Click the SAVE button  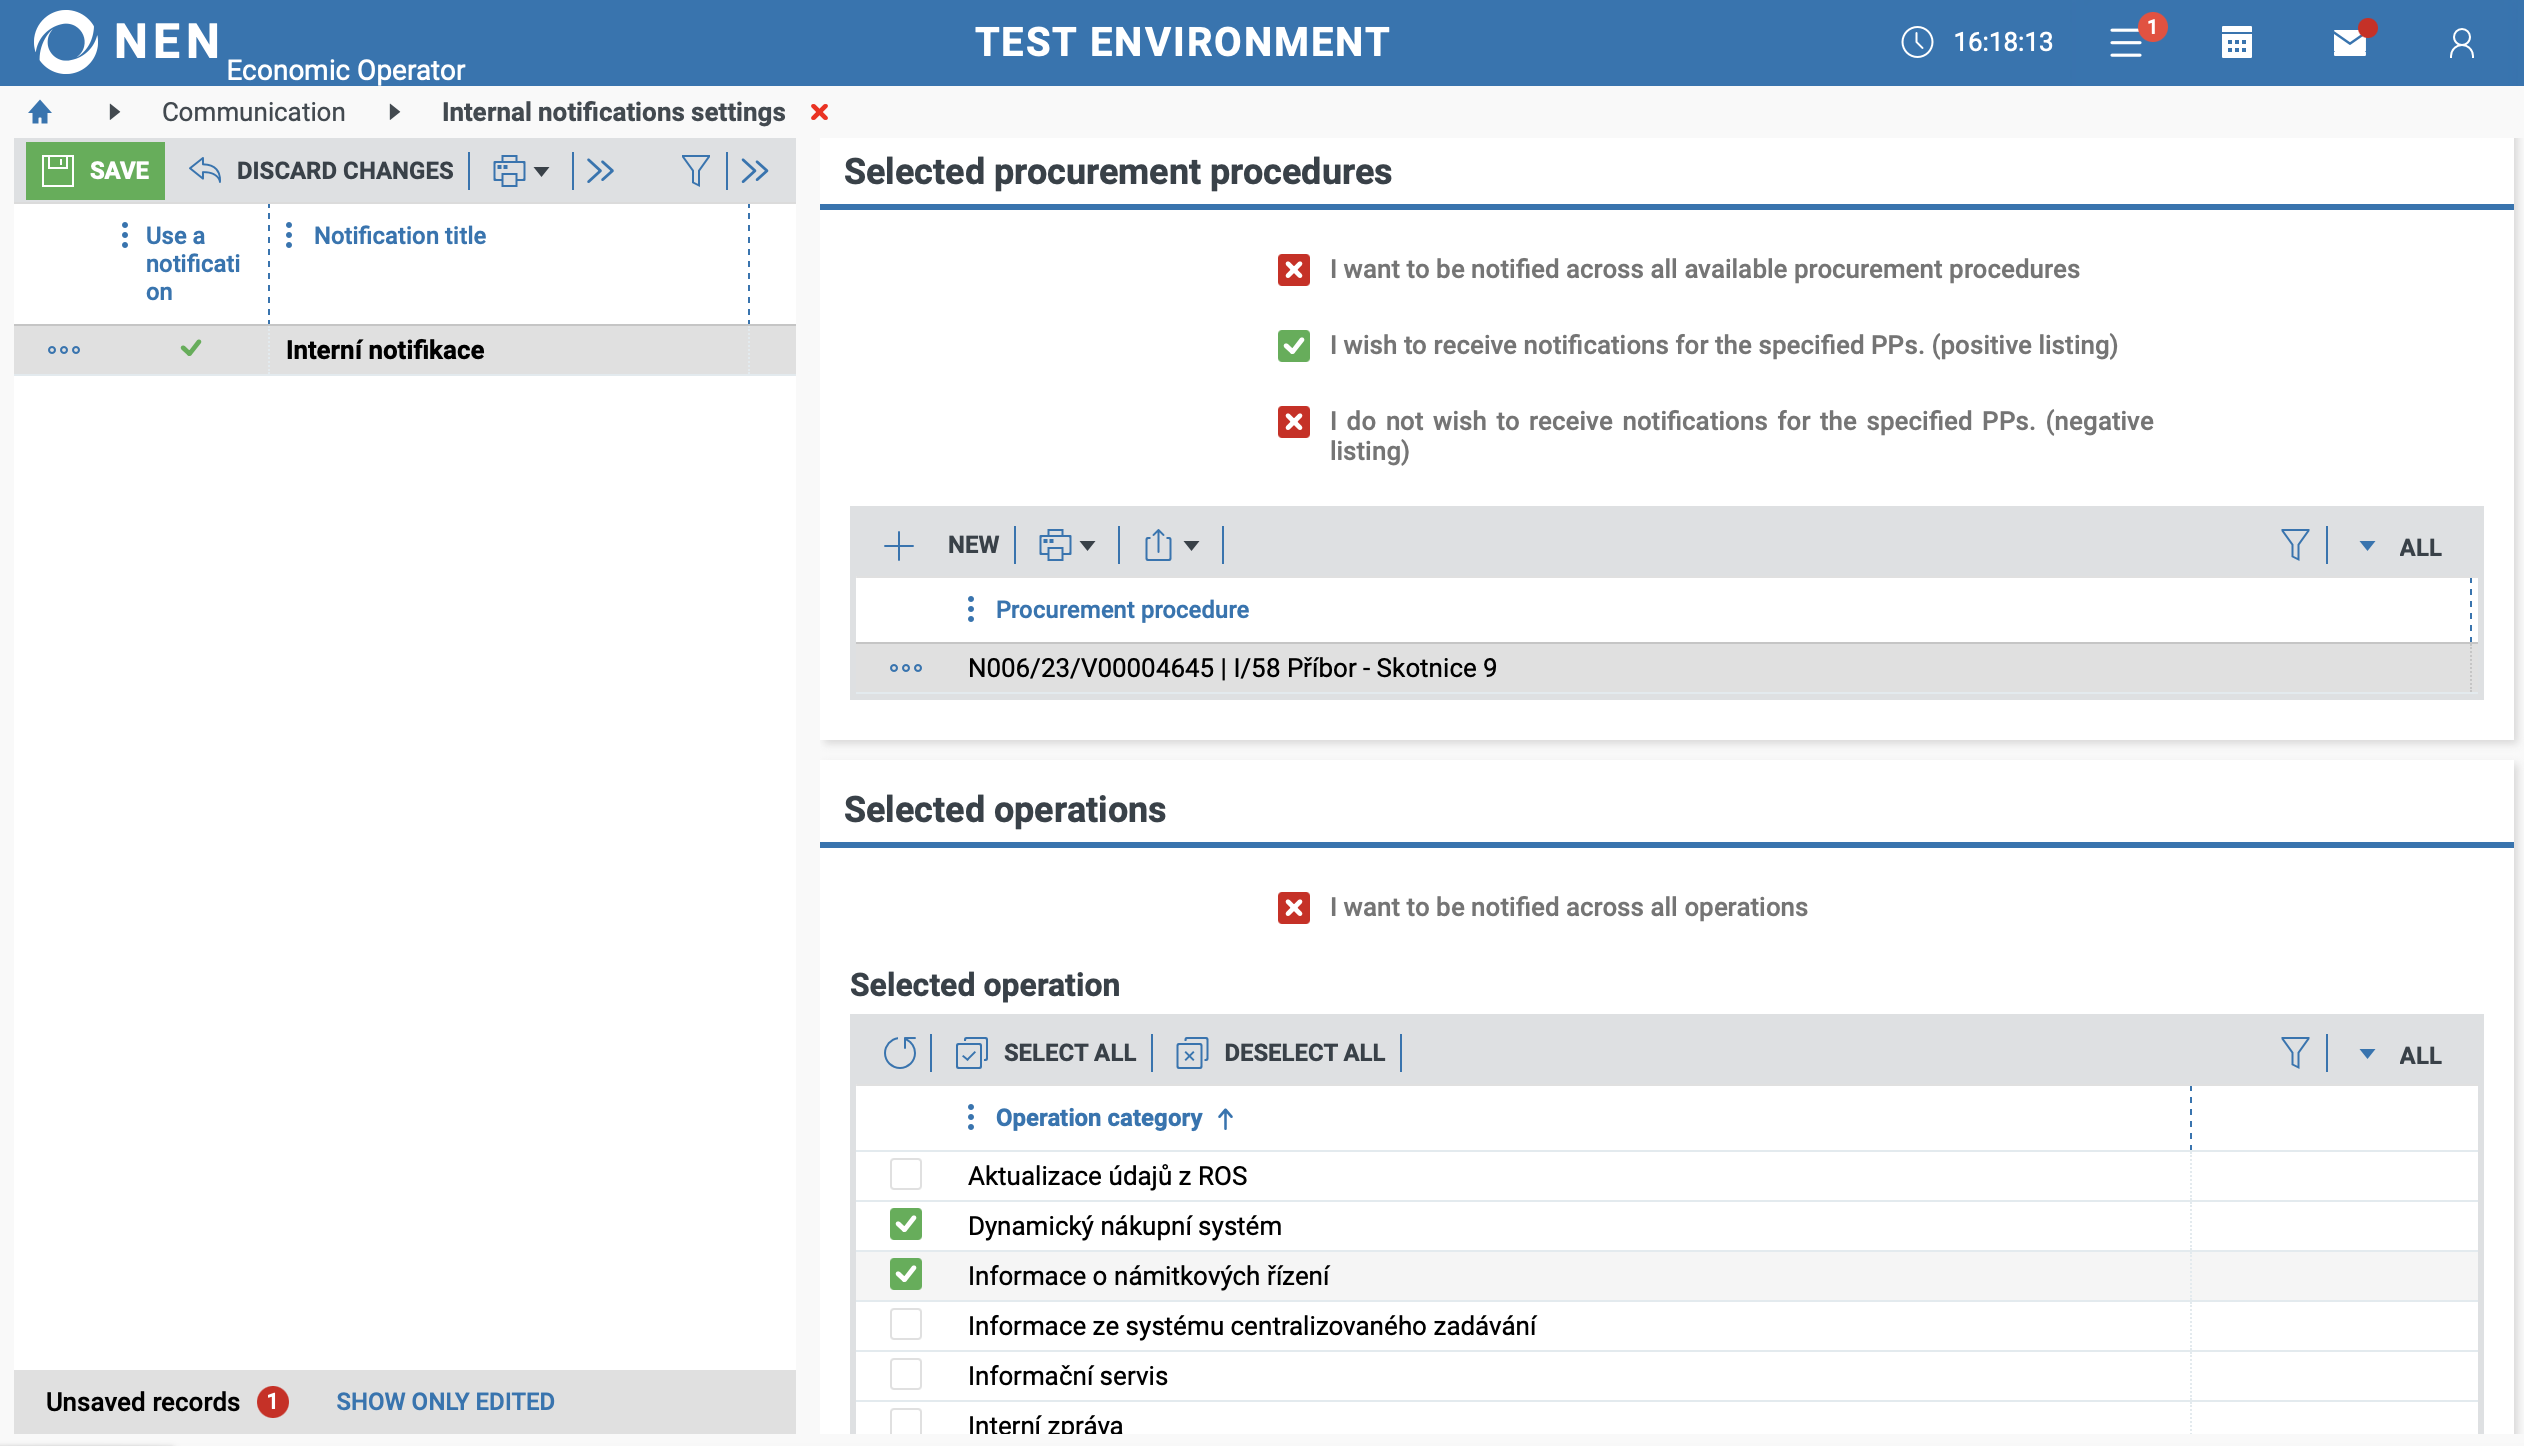[x=96, y=171]
